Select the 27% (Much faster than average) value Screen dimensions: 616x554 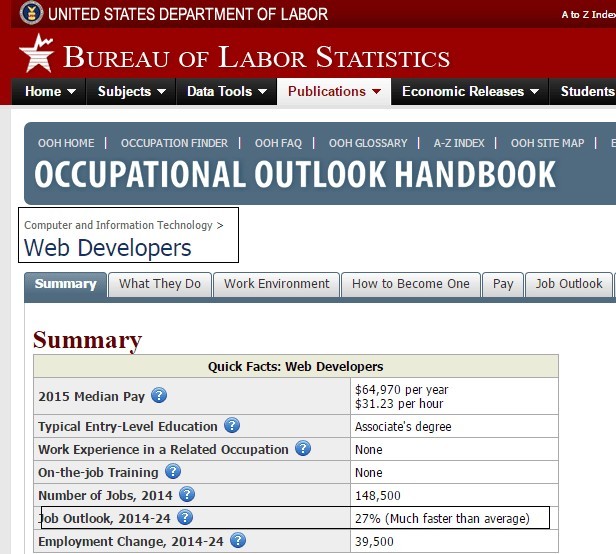(x=442, y=518)
